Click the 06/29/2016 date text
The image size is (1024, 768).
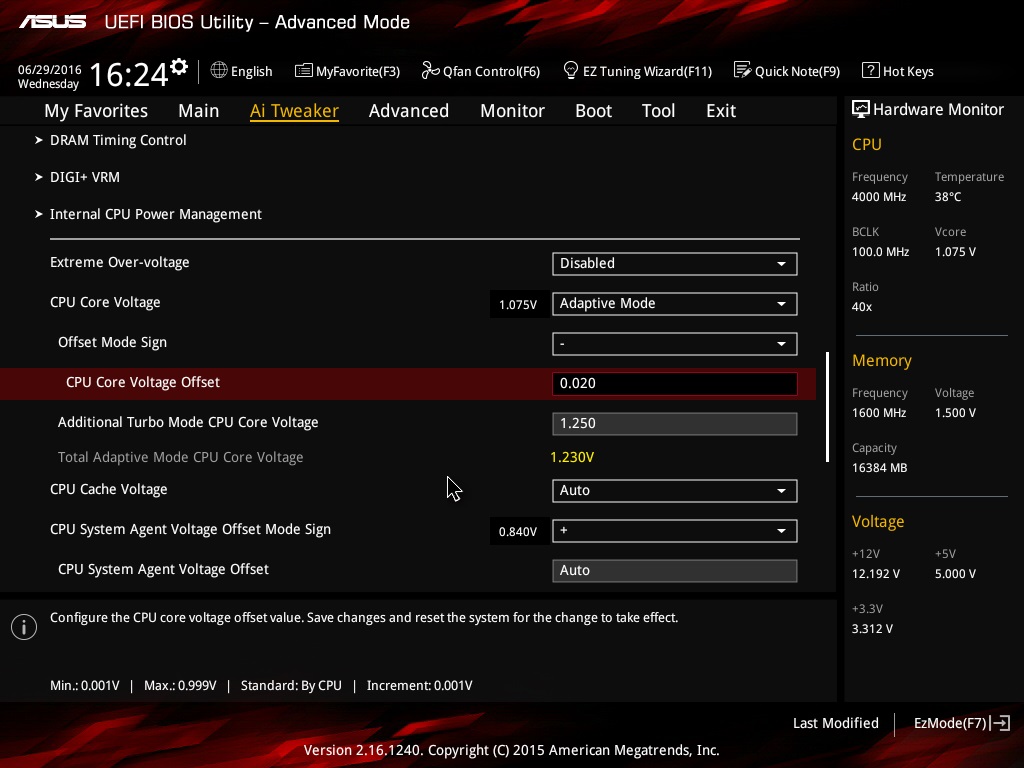[50, 69]
